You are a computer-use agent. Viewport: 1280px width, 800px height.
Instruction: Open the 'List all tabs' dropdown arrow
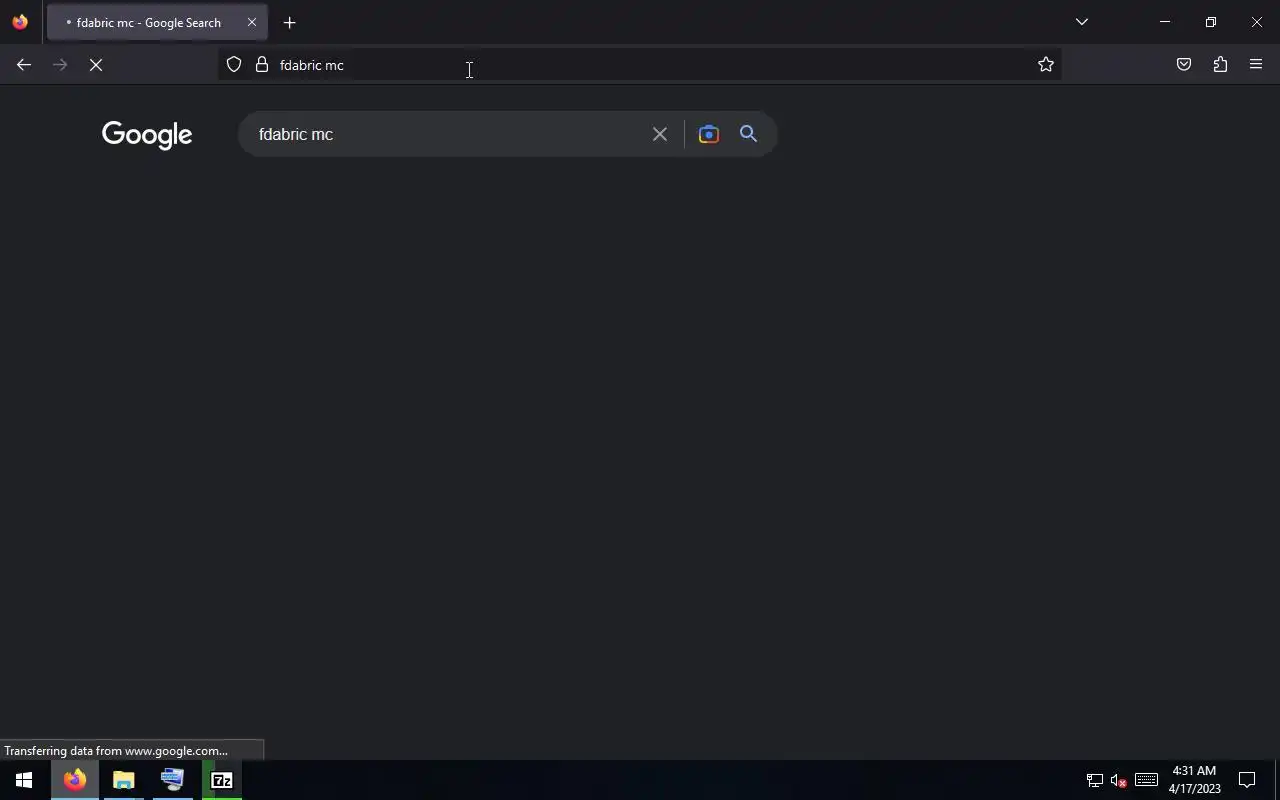[x=1081, y=22]
